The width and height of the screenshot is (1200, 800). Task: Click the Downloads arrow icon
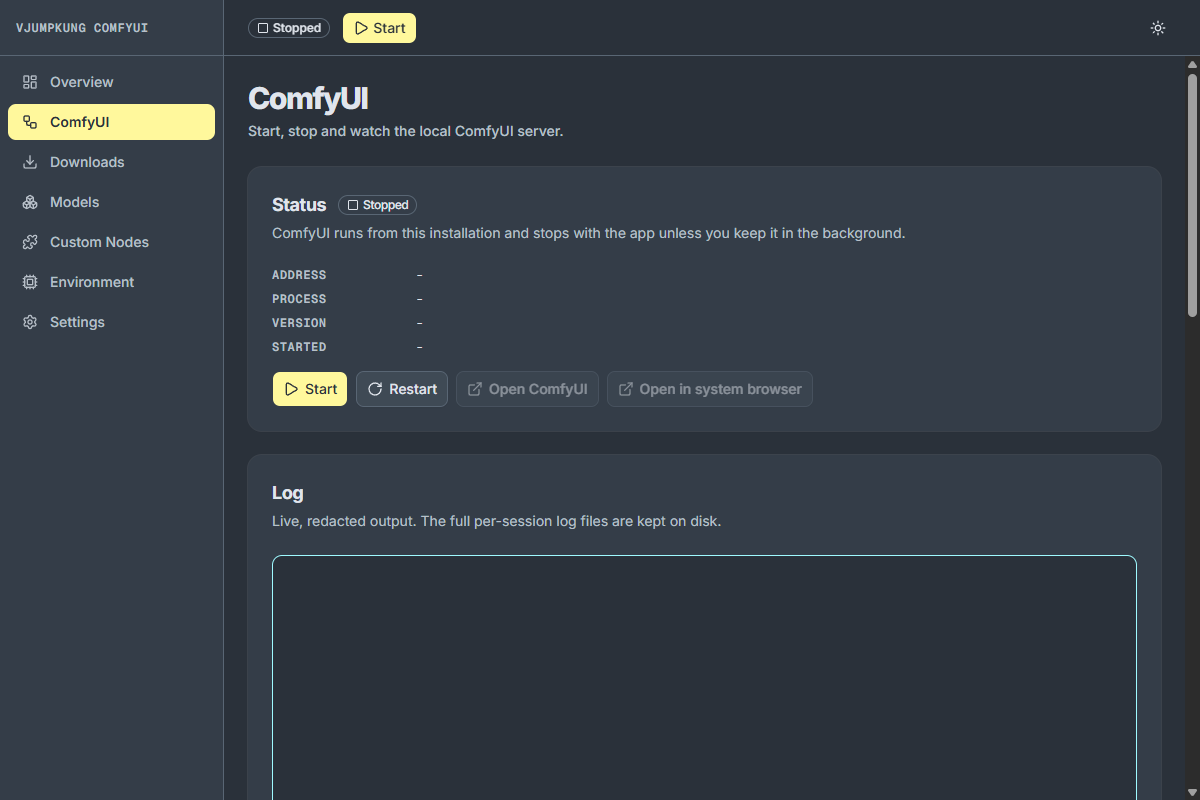(x=30, y=162)
